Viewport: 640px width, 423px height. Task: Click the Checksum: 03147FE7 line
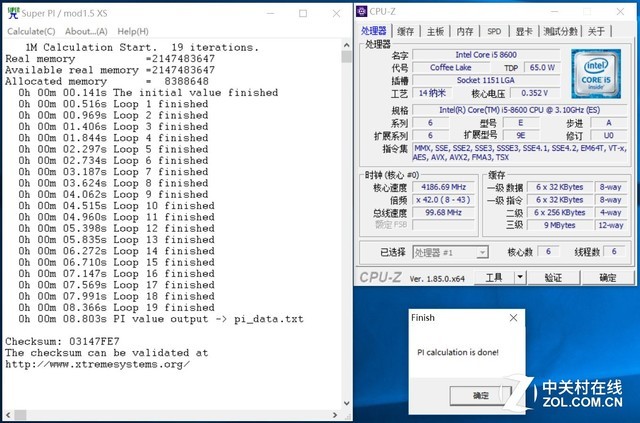[x=62, y=341]
